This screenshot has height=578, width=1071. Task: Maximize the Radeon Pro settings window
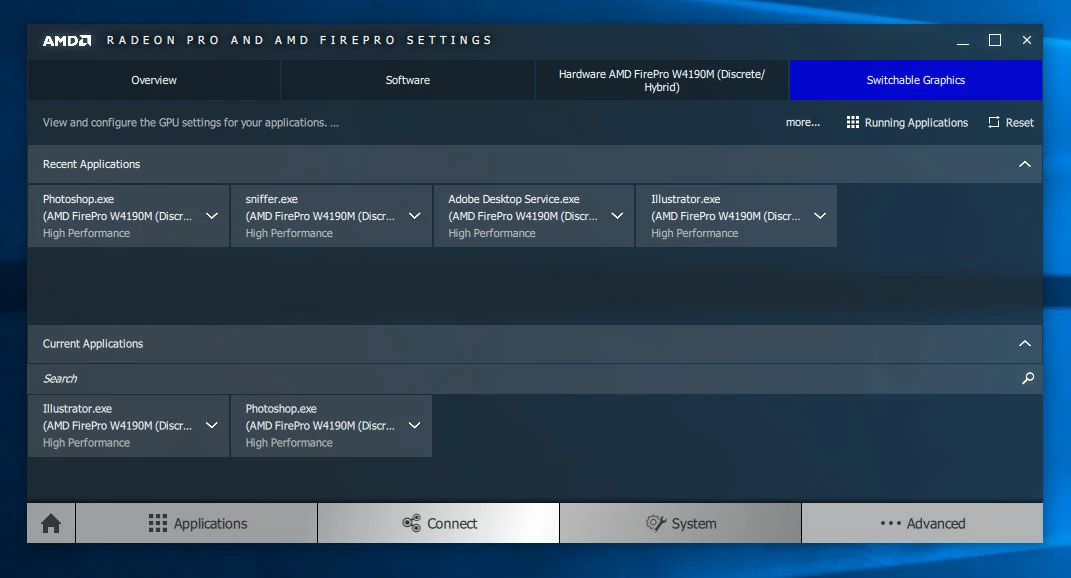[x=995, y=40]
